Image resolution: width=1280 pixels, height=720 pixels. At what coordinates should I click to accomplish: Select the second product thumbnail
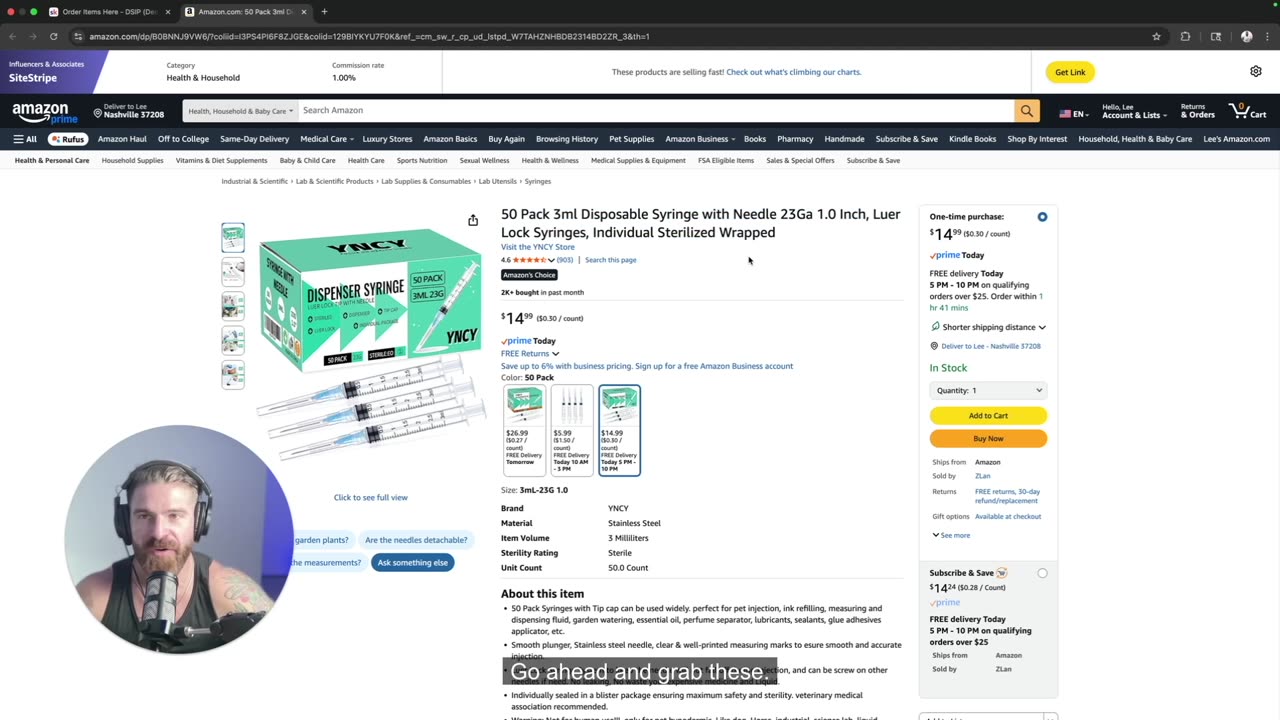pyautogui.click(x=233, y=272)
